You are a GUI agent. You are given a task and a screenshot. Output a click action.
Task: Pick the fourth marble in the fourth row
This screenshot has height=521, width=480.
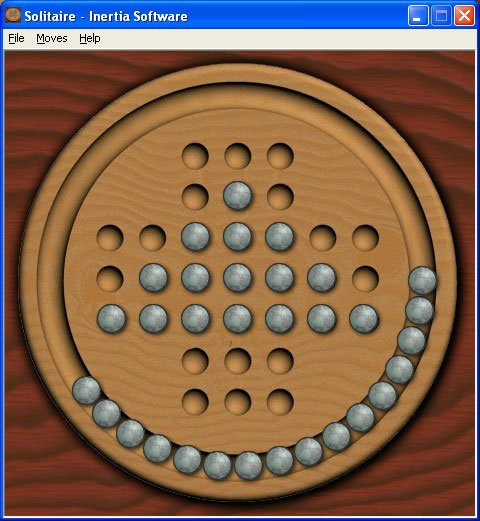pos(280,278)
